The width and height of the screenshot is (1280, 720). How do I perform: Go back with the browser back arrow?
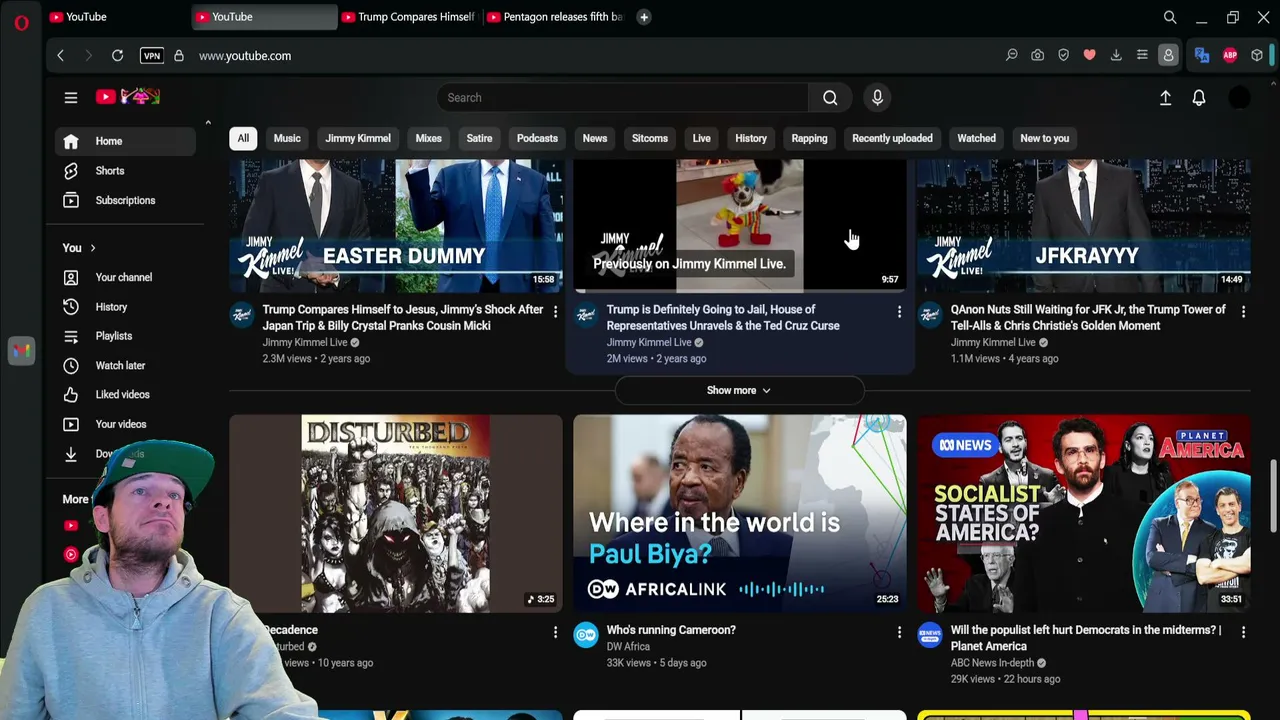pos(60,56)
